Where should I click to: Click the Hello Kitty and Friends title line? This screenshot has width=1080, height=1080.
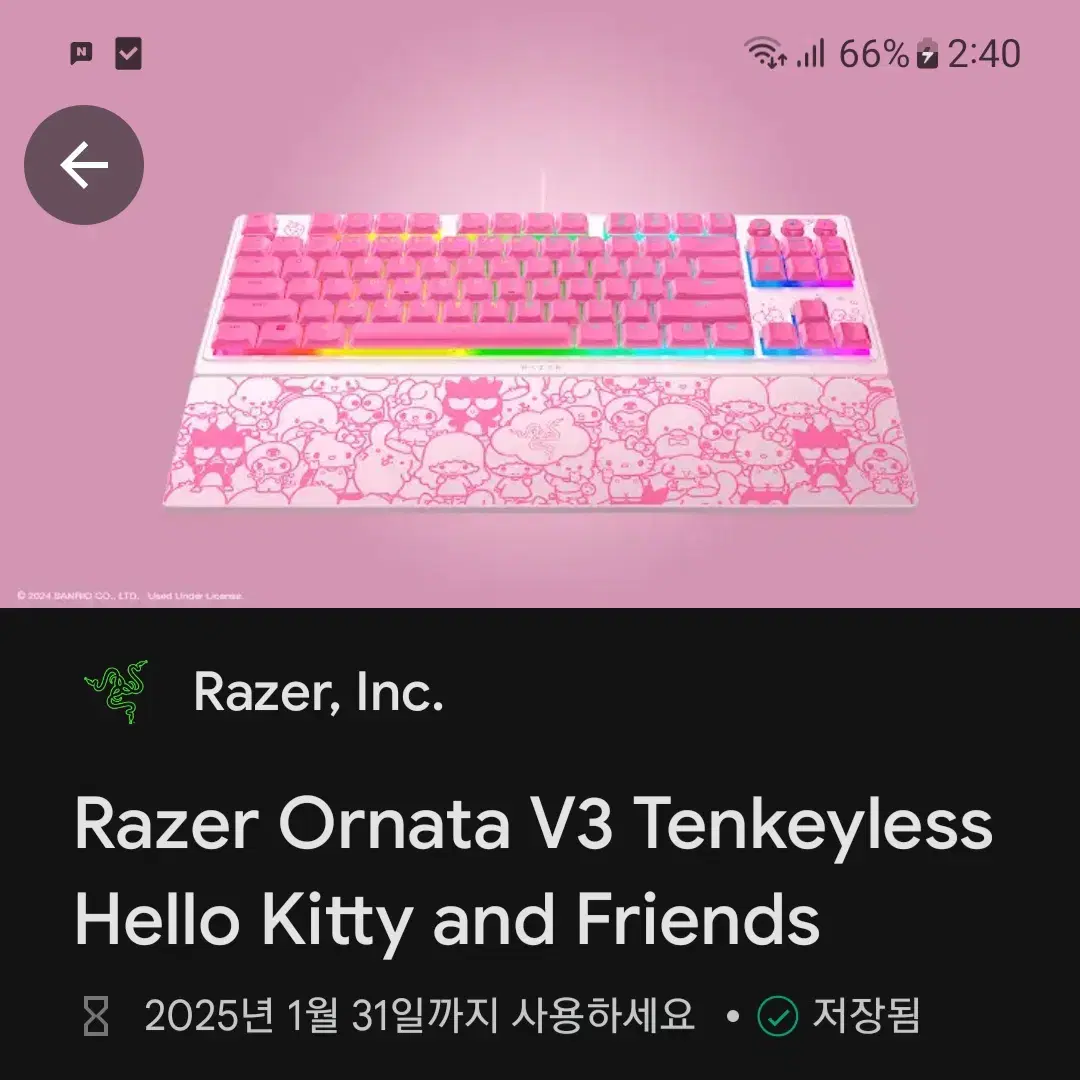447,922
